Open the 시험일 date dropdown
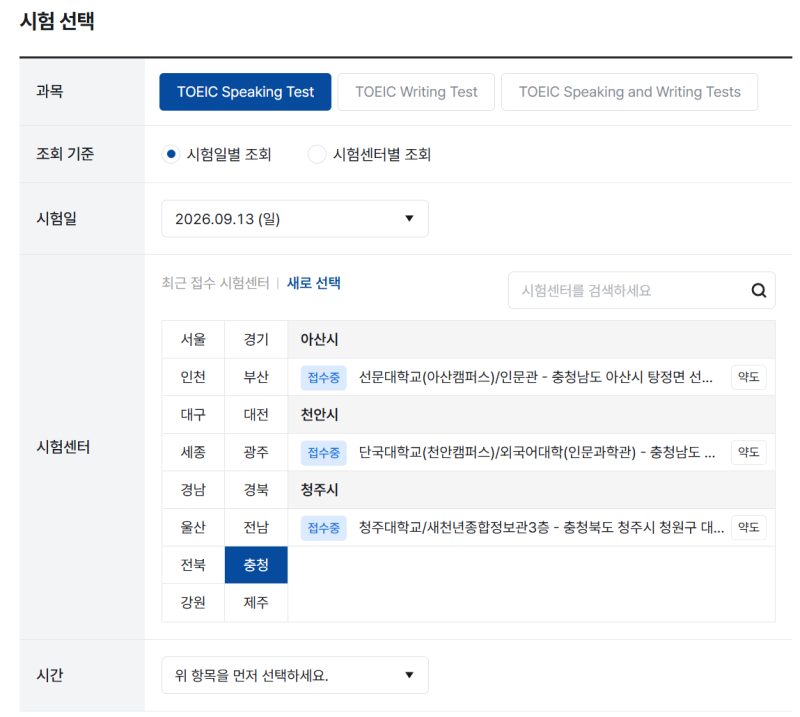The width and height of the screenshot is (800, 717). 295,218
